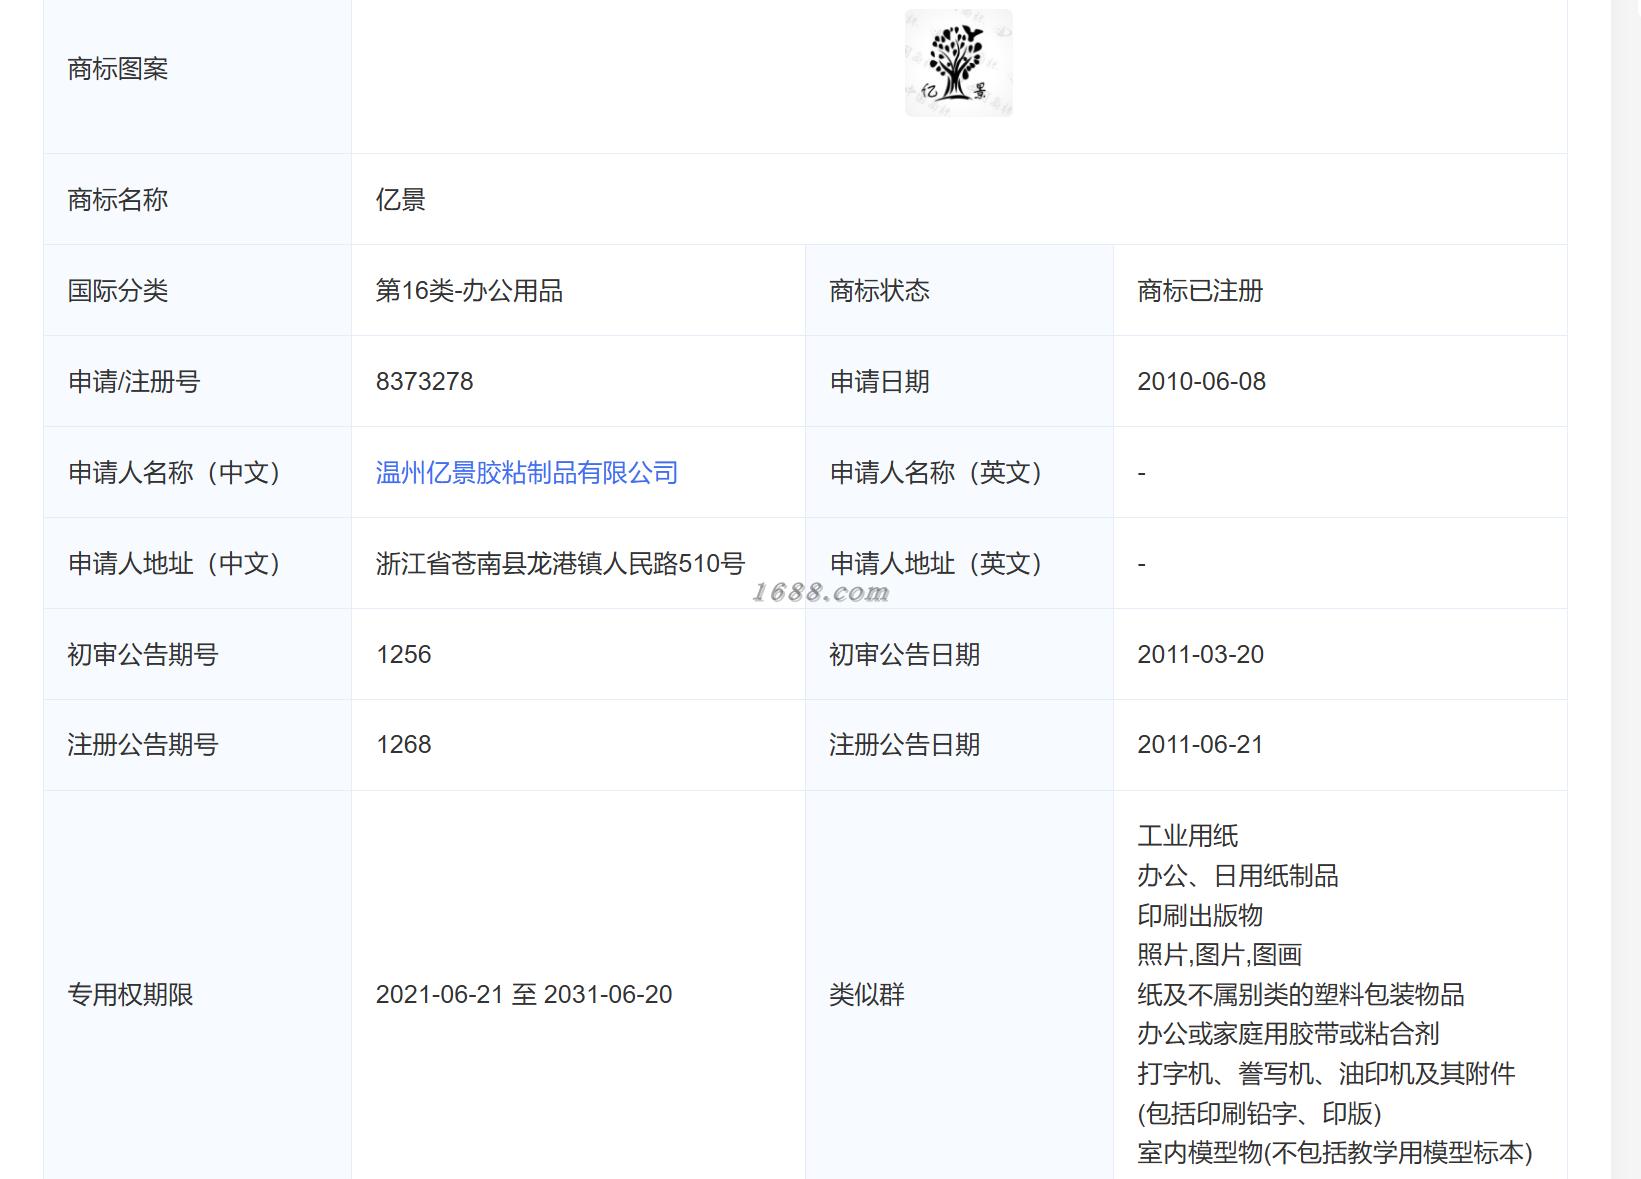1641x1179 pixels.
Task: Select the 纸及不属别类的塑料包装物品 entry
Action: click(x=1301, y=994)
